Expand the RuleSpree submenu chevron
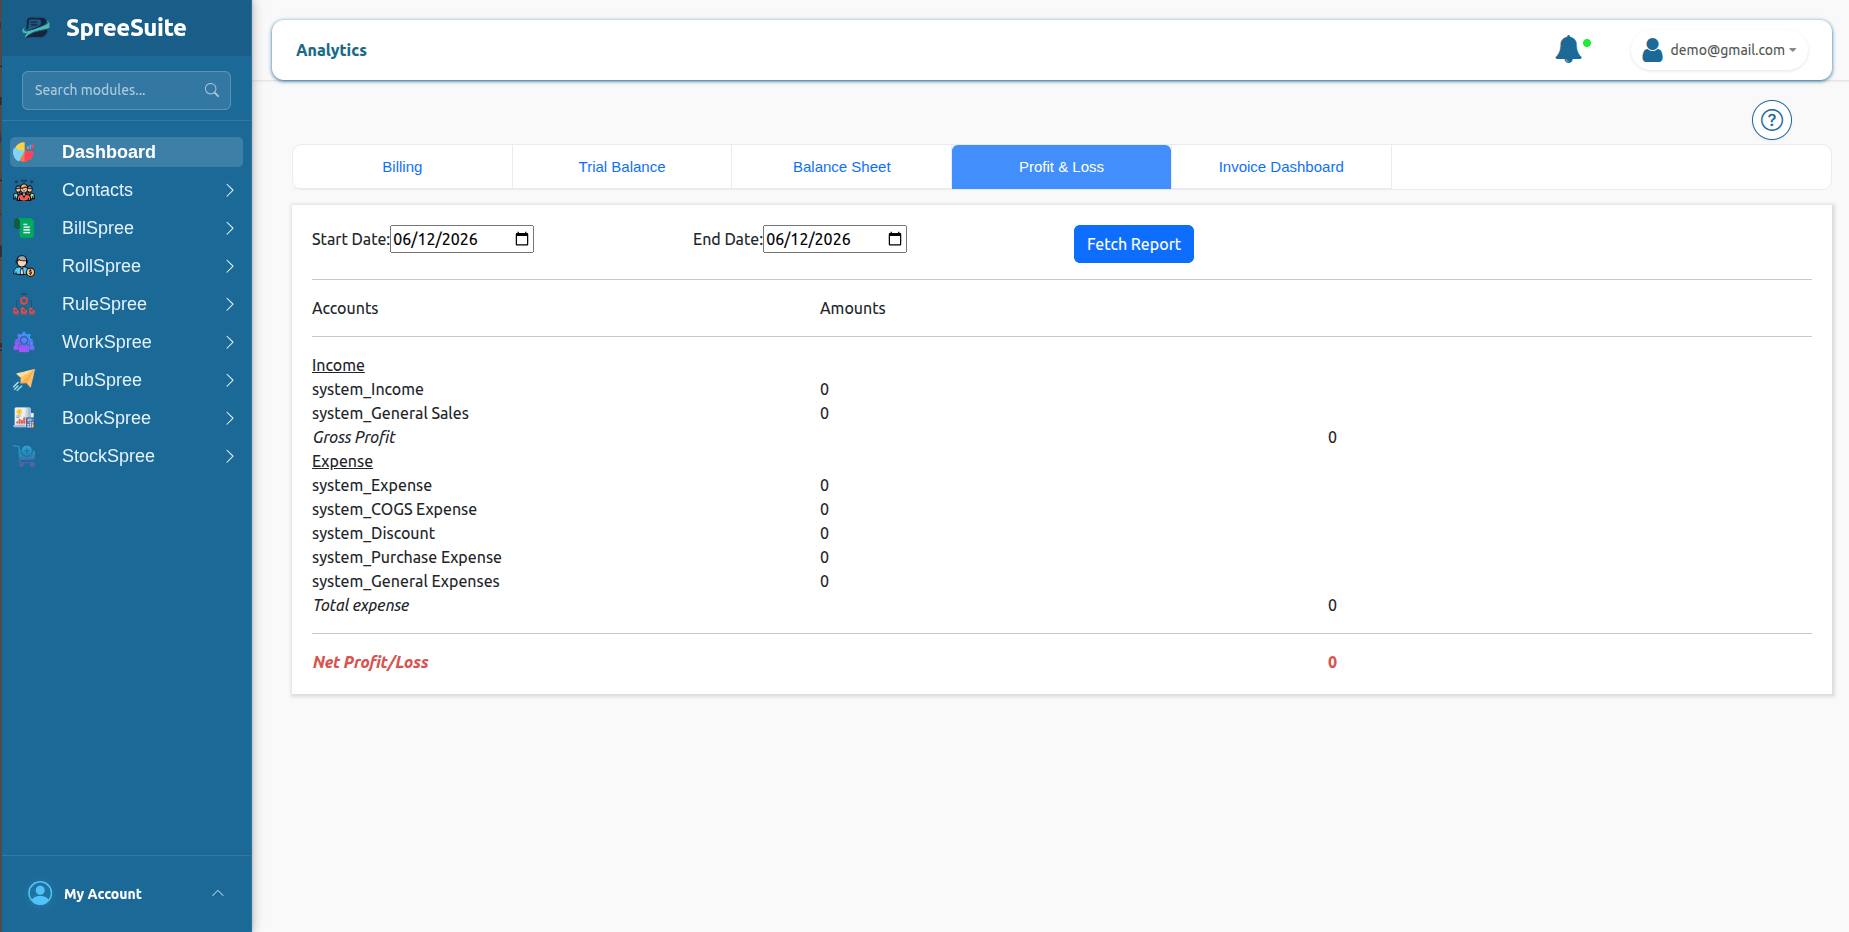The image size is (1849, 932). [230, 304]
